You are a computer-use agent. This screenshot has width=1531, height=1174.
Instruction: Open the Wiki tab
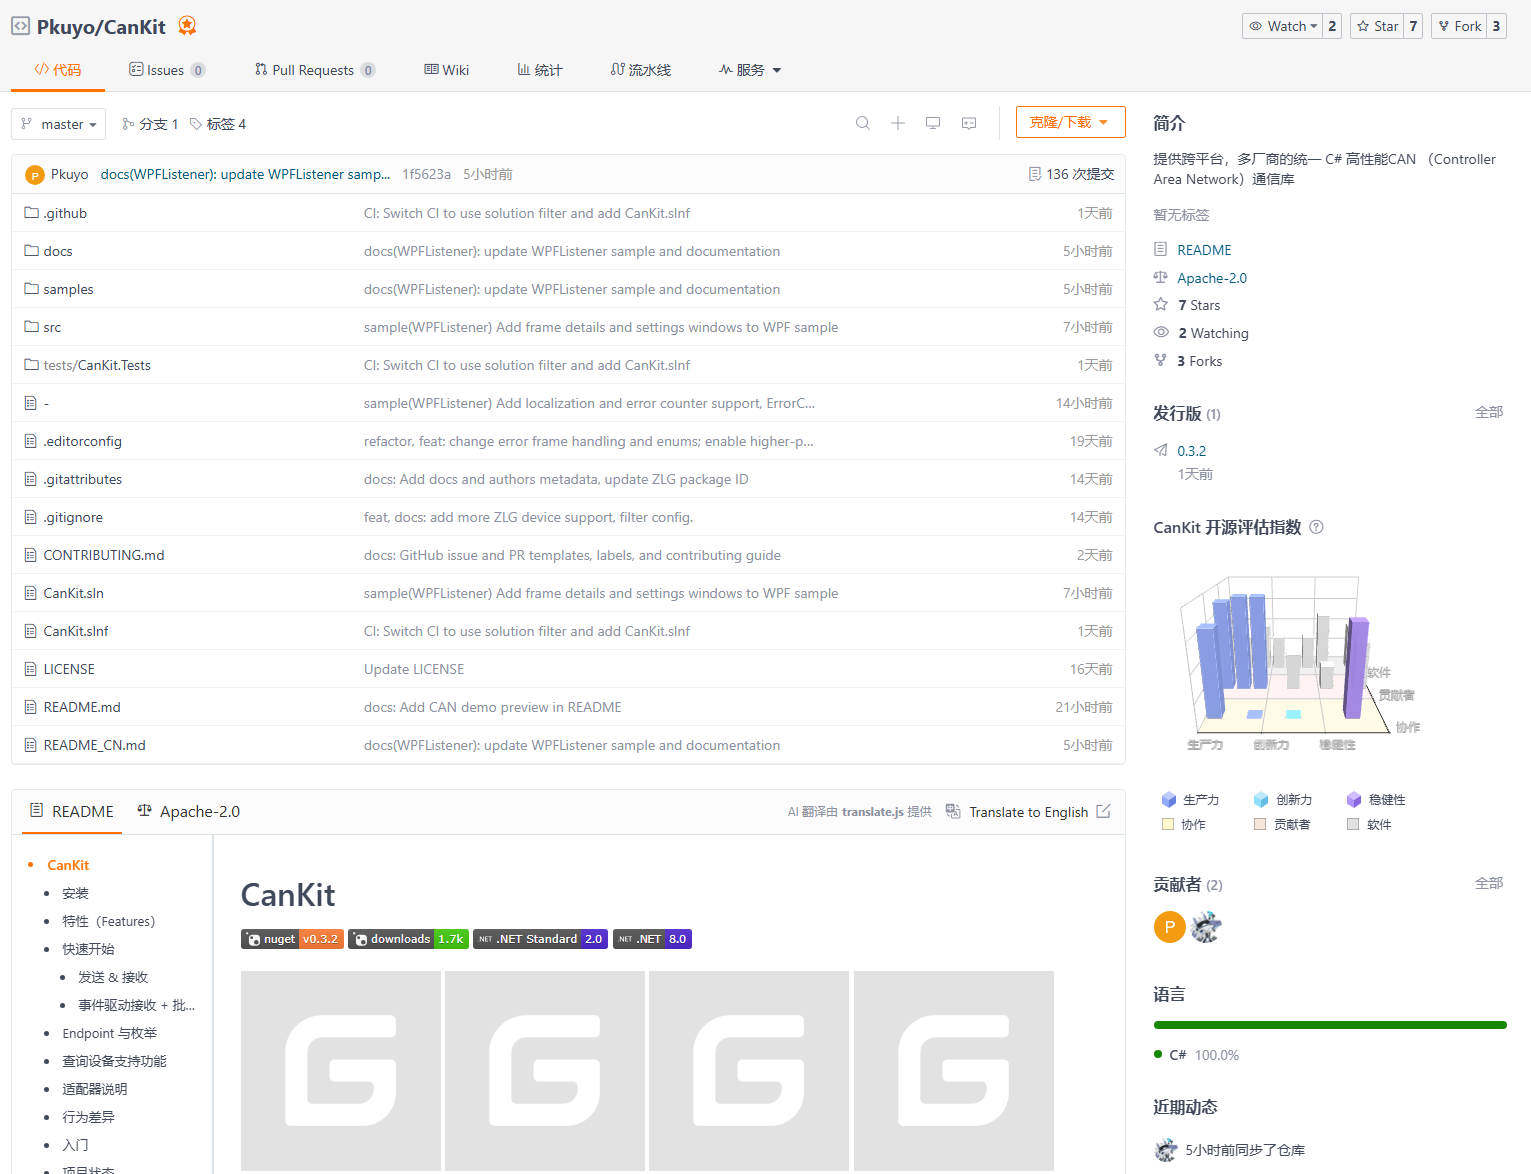coord(446,69)
